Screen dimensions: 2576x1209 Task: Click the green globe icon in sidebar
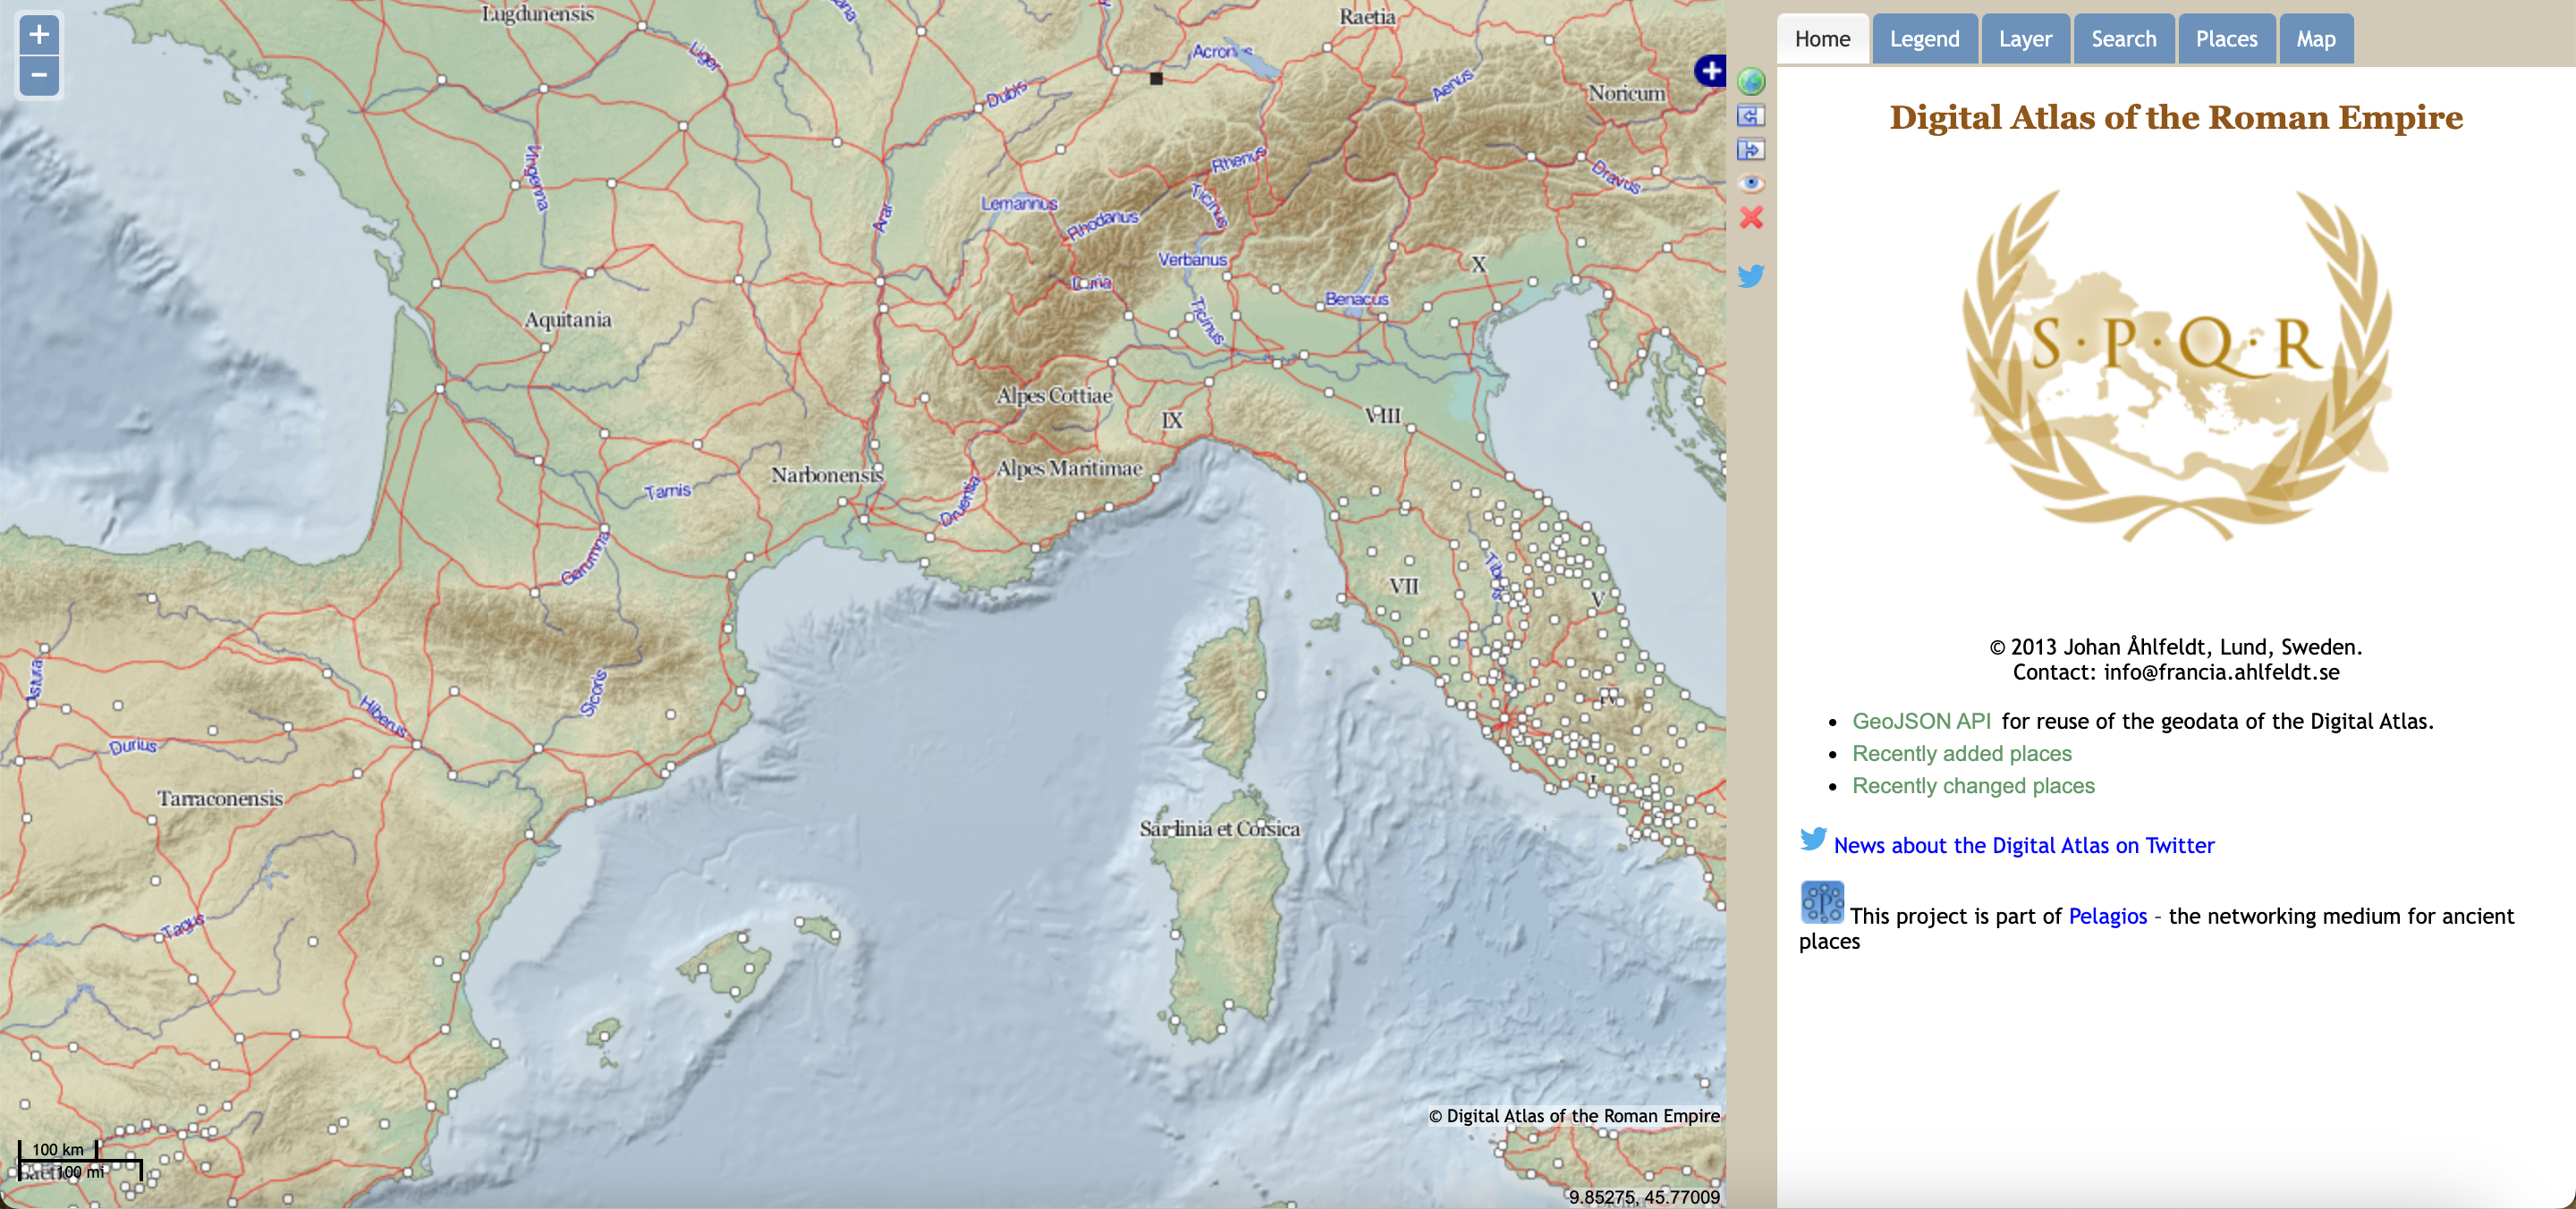pos(1750,81)
